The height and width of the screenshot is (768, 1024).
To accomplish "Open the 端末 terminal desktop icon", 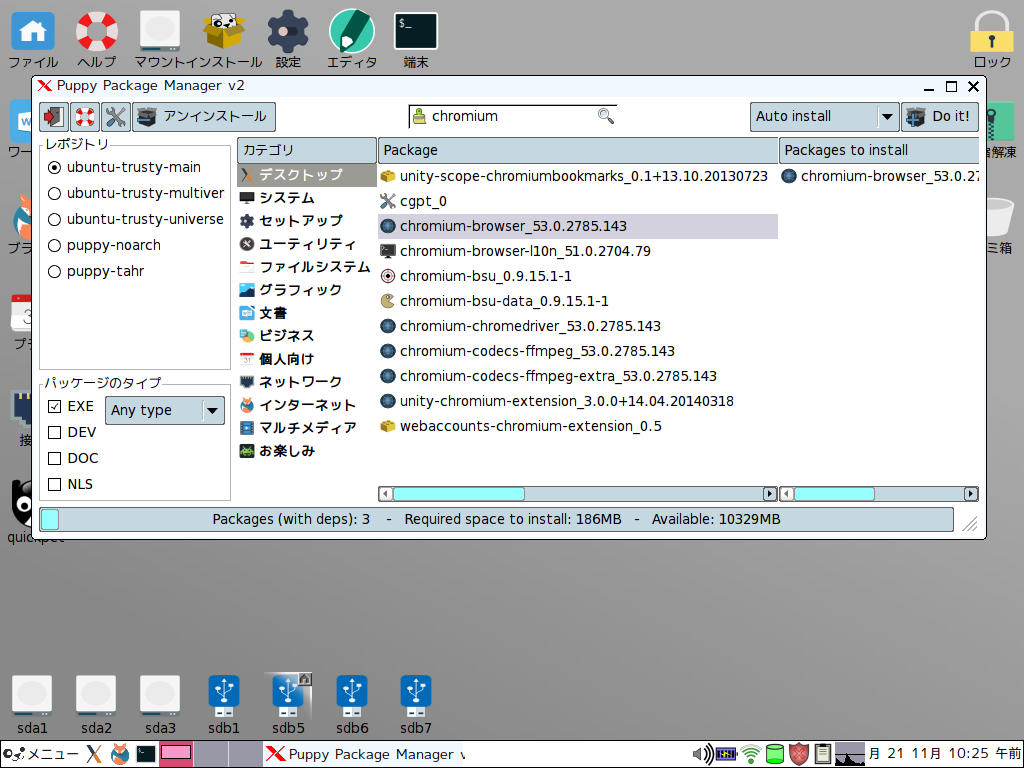I will pyautogui.click(x=416, y=40).
